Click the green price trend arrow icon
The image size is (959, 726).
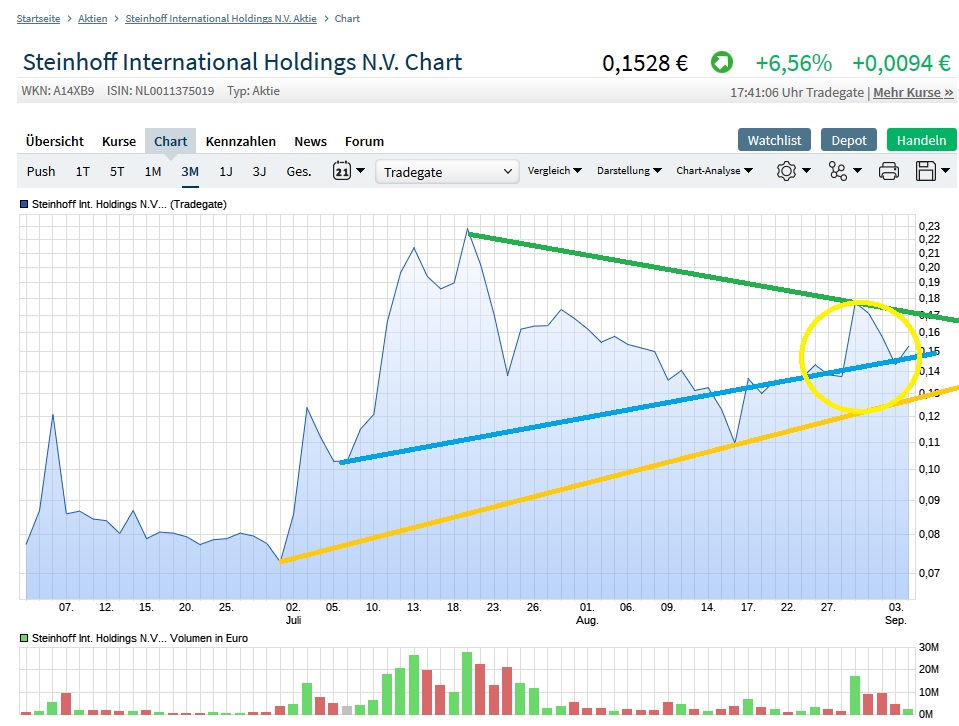(x=722, y=62)
